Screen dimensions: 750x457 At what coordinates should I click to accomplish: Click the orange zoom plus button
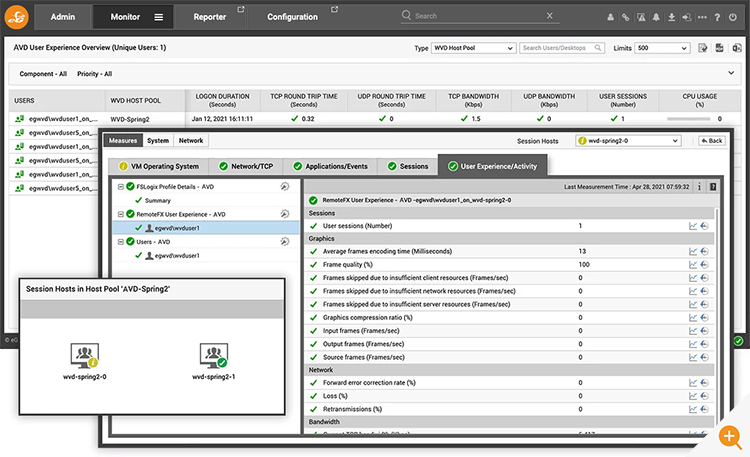tap(729, 436)
